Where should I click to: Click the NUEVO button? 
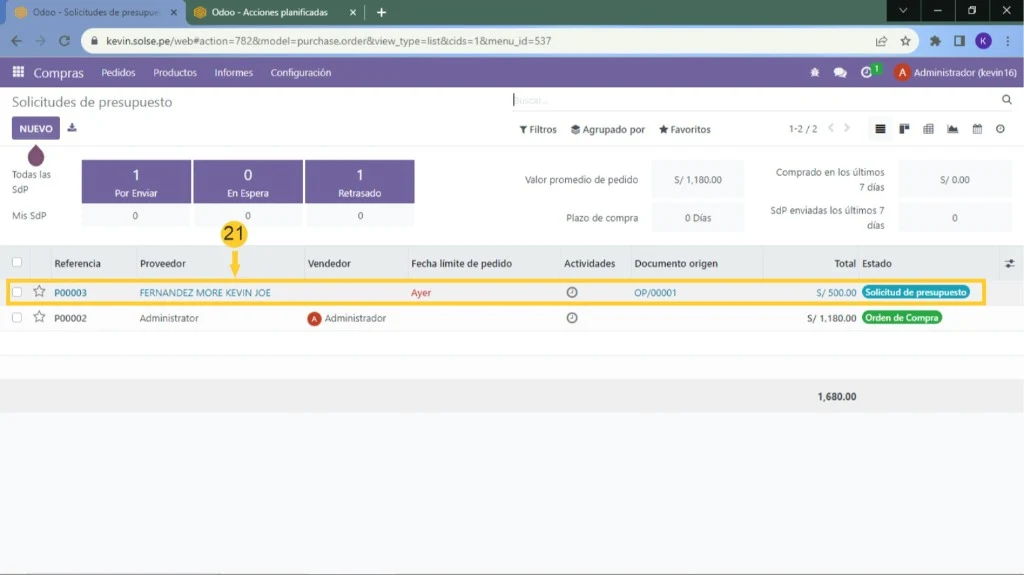point(36,129)
